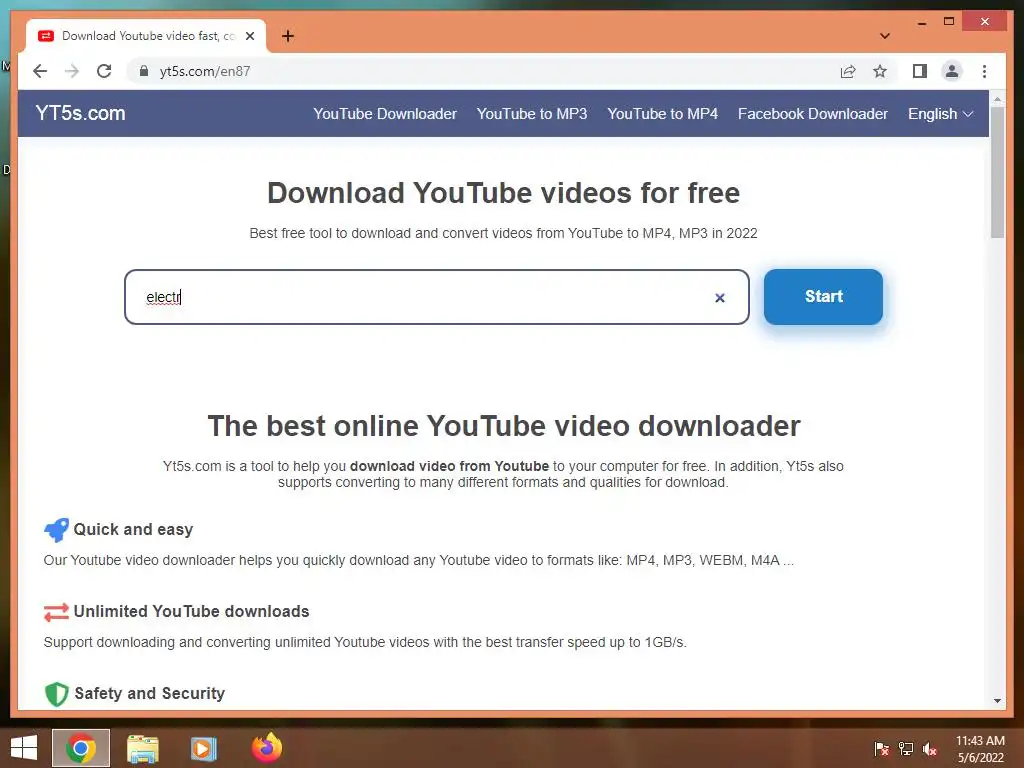Click the YT5s.com logo link
The height and width of the screenshot is (768, 1024).
point(80,113)
